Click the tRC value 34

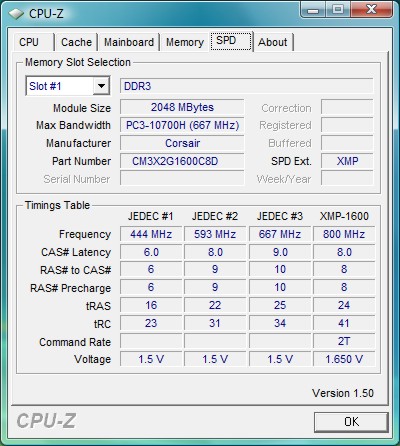click(280, 323)
